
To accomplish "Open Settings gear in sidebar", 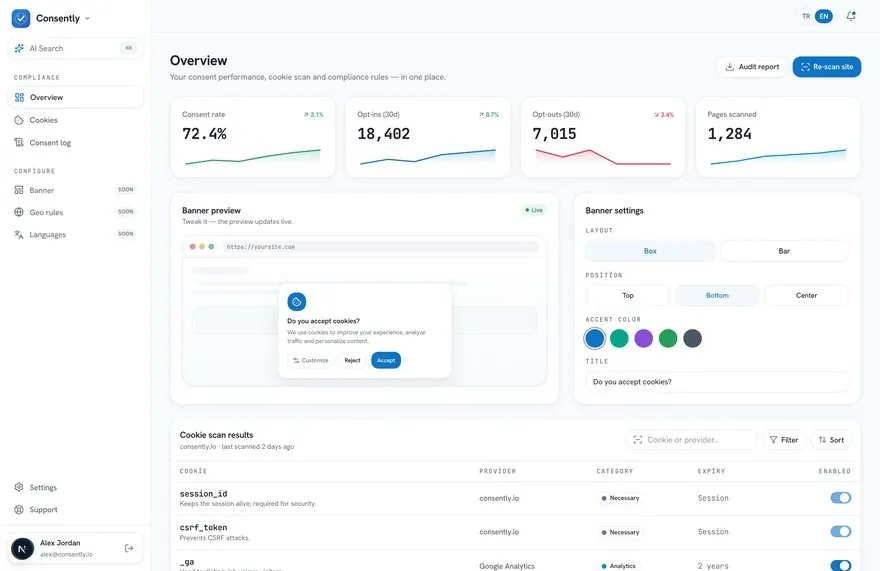I will [19, 487].
